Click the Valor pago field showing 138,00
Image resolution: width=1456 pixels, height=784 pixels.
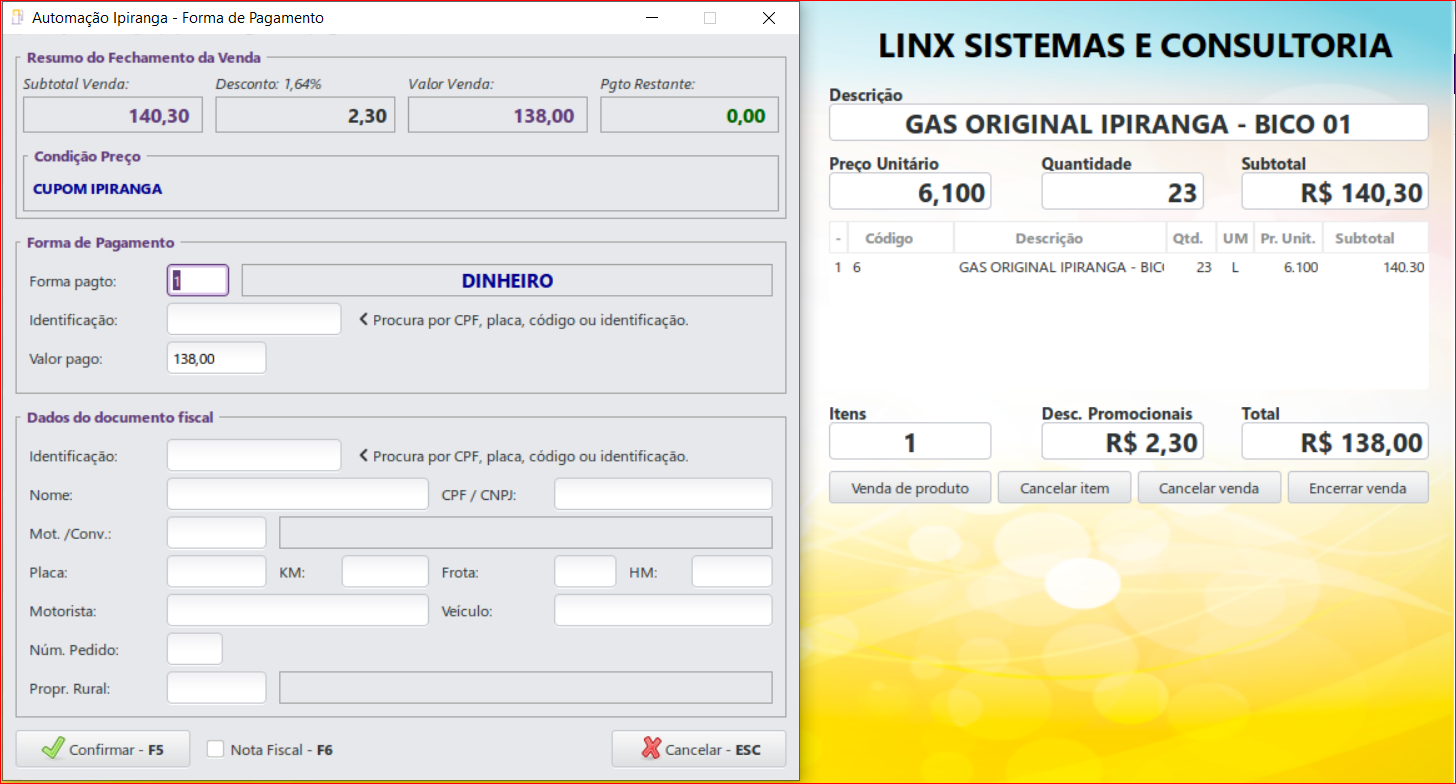pos(216,358)
